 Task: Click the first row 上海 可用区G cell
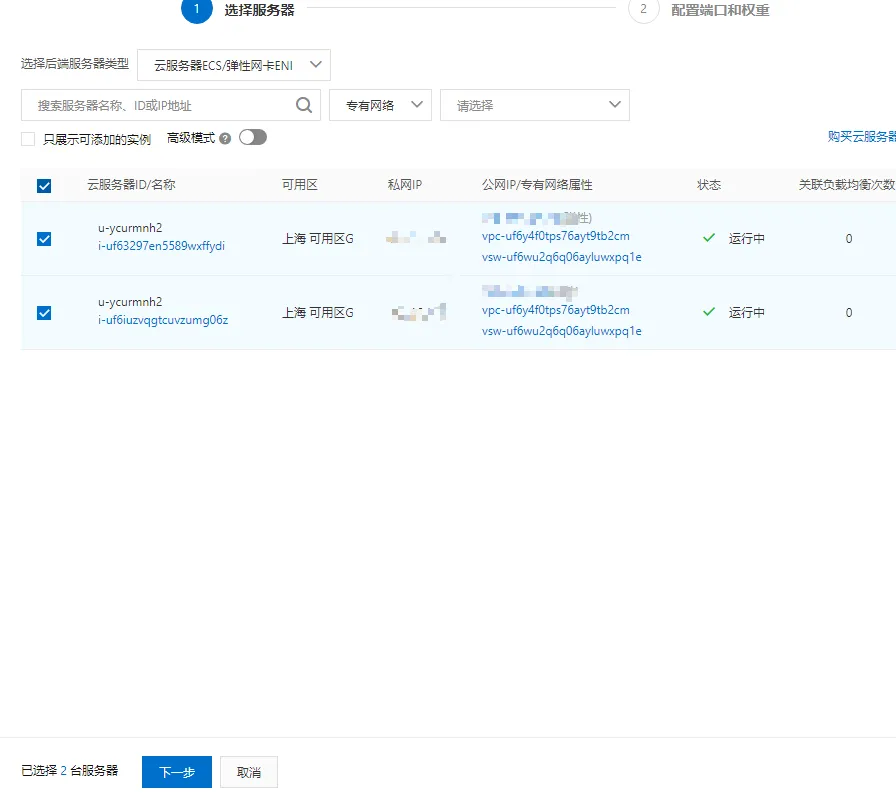[318, 238]
